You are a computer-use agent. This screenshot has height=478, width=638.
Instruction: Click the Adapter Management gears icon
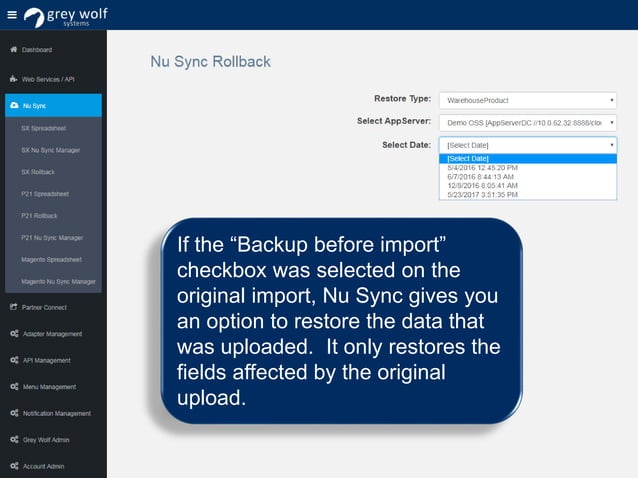tap(14, 334)
